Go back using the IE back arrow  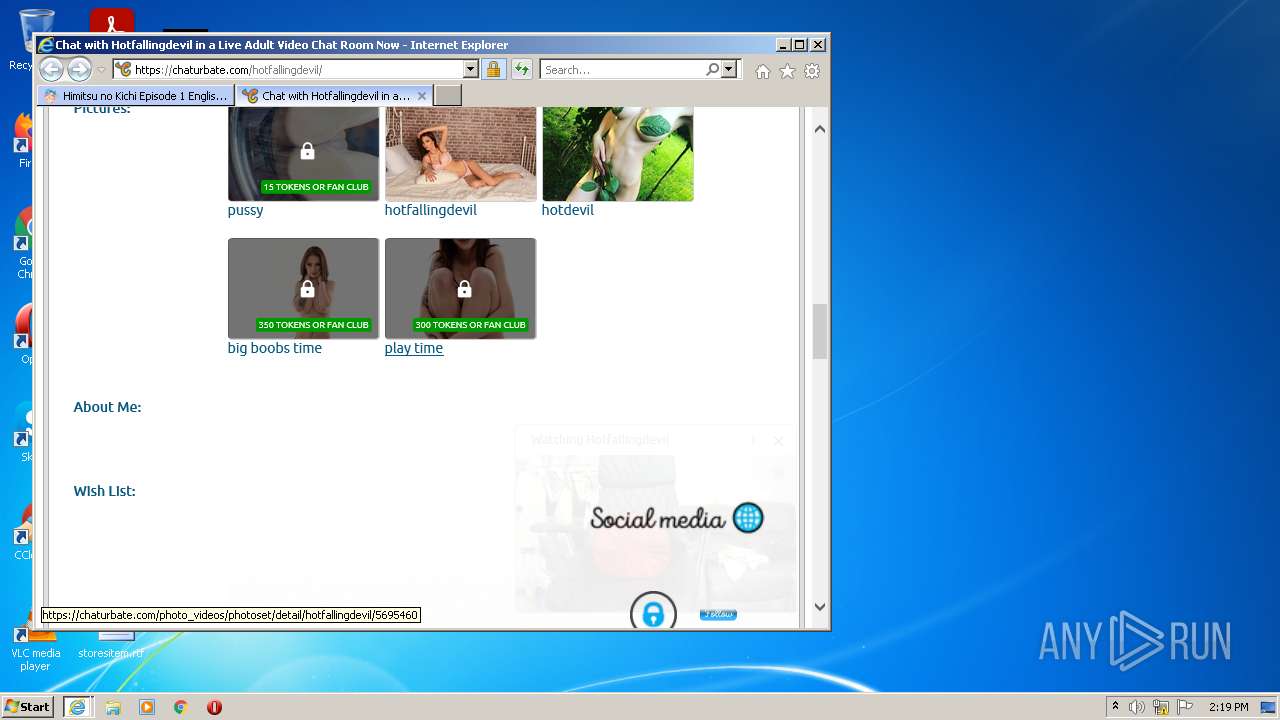pos(51,70)
